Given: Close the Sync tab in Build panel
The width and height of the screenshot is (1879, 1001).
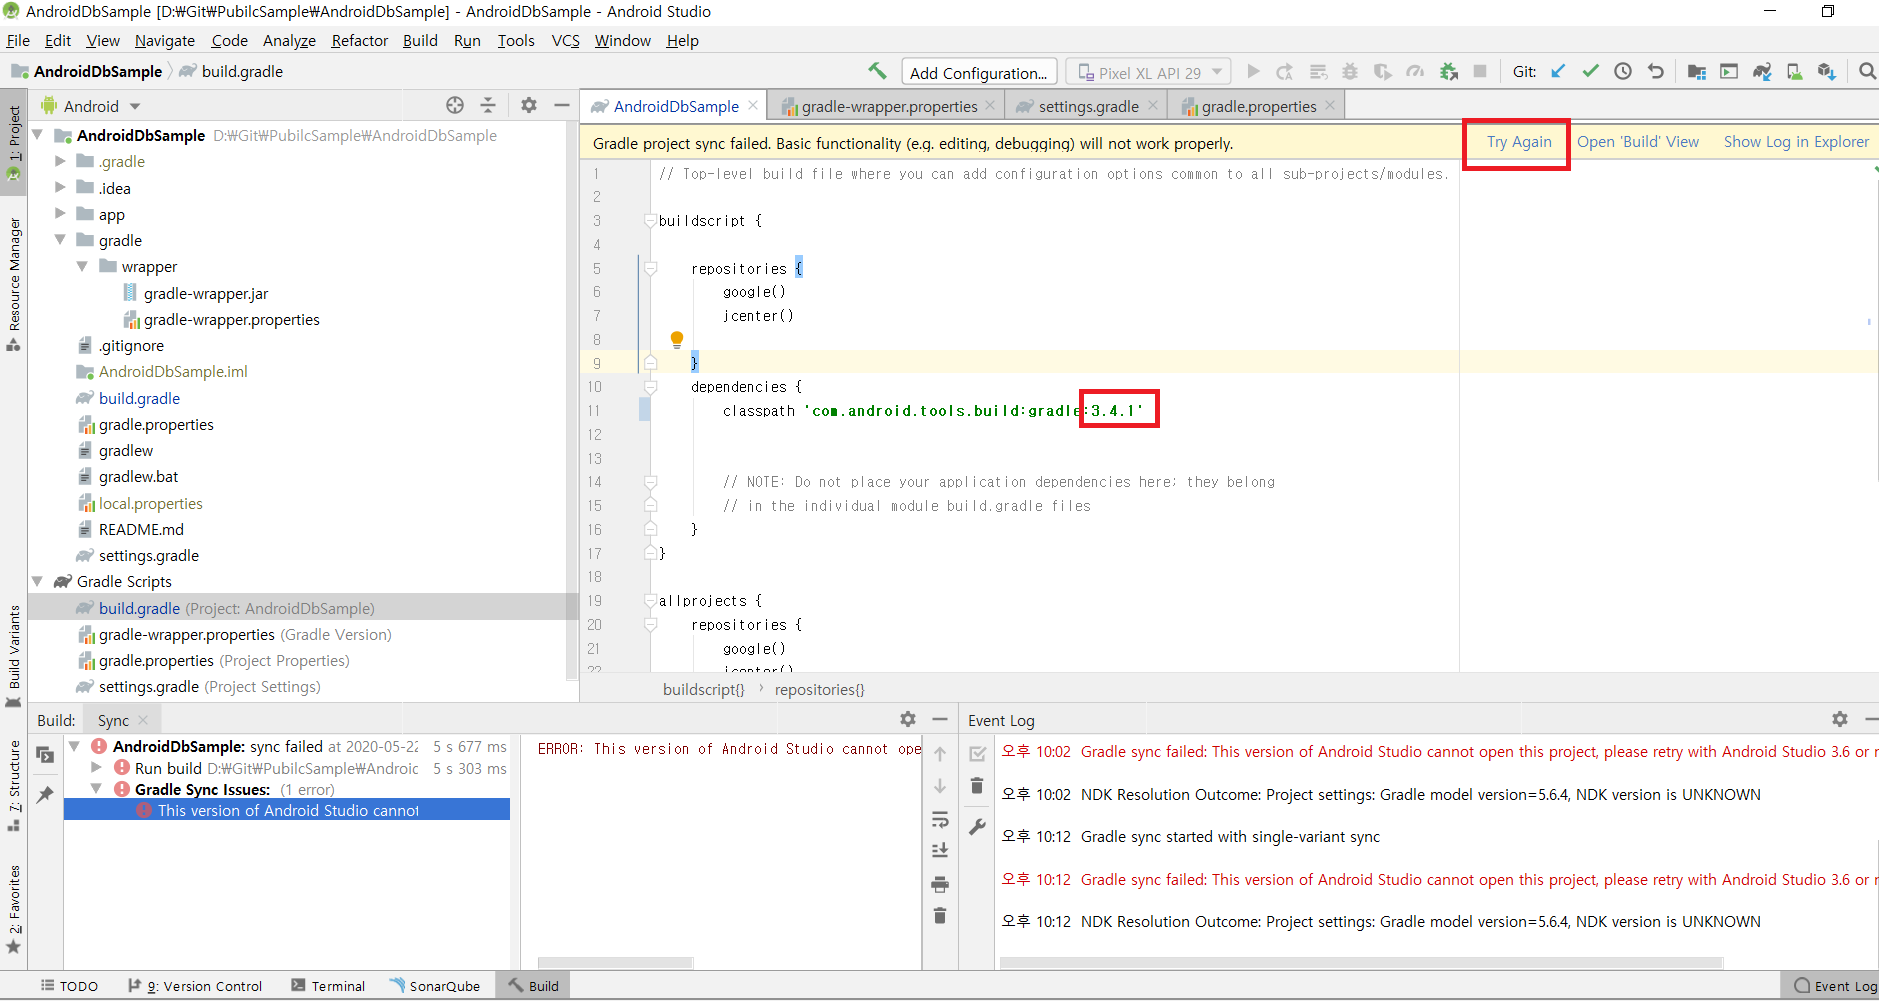Looking at the screenshot, I should point(144,720).
